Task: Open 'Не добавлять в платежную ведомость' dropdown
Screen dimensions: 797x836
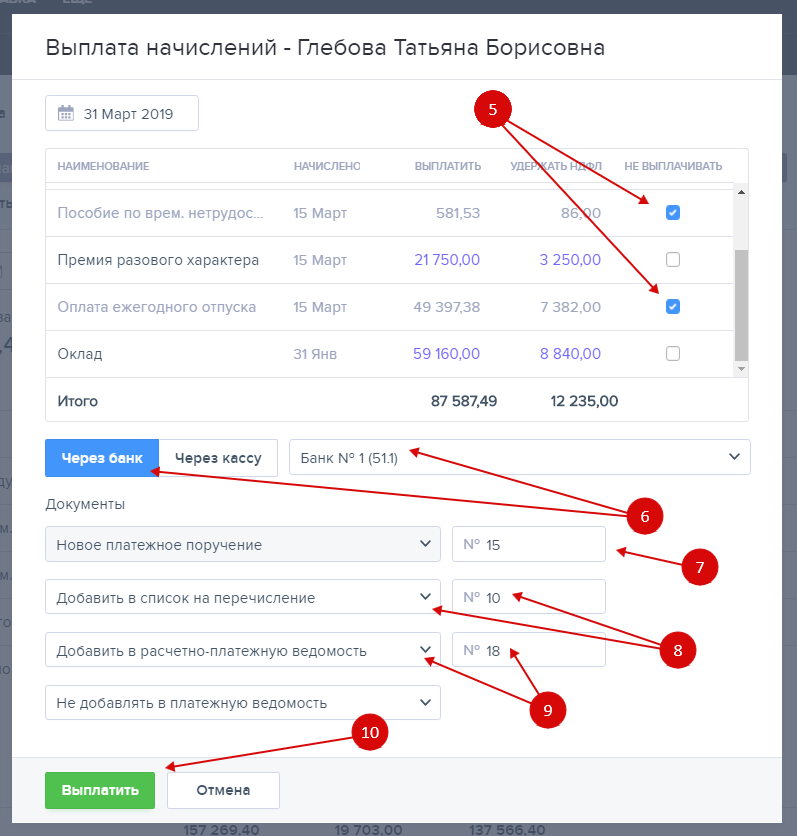Action: 242,703
